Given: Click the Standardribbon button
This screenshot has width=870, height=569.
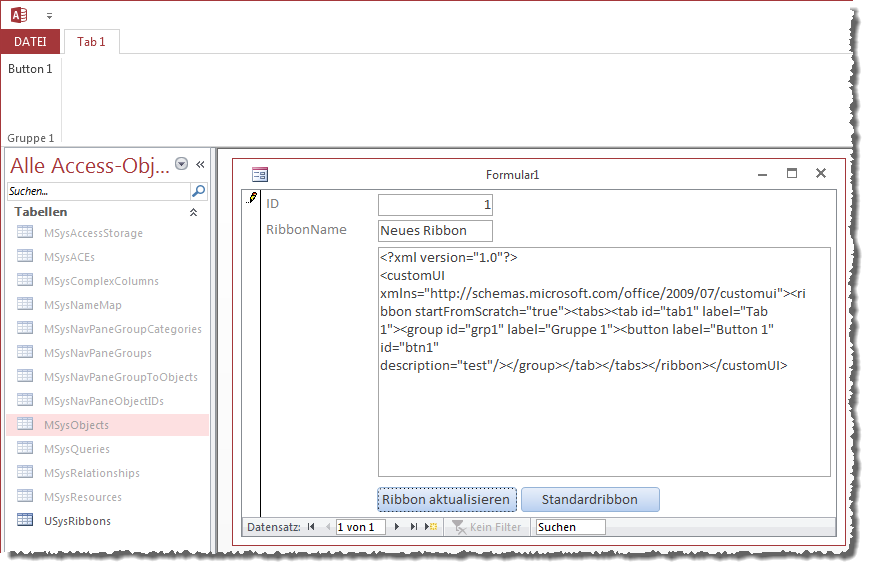Looking at the screenshot, I should point(590,499).
